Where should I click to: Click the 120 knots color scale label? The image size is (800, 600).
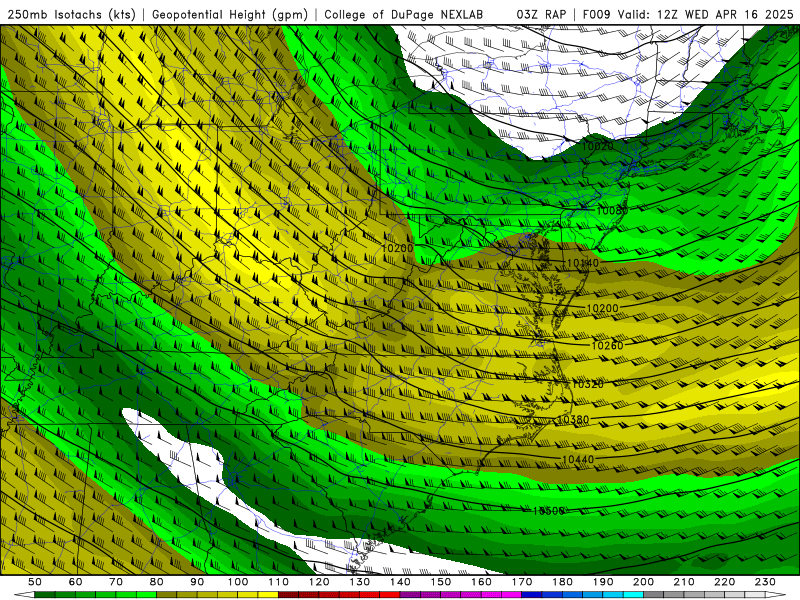tap(319, 582)
